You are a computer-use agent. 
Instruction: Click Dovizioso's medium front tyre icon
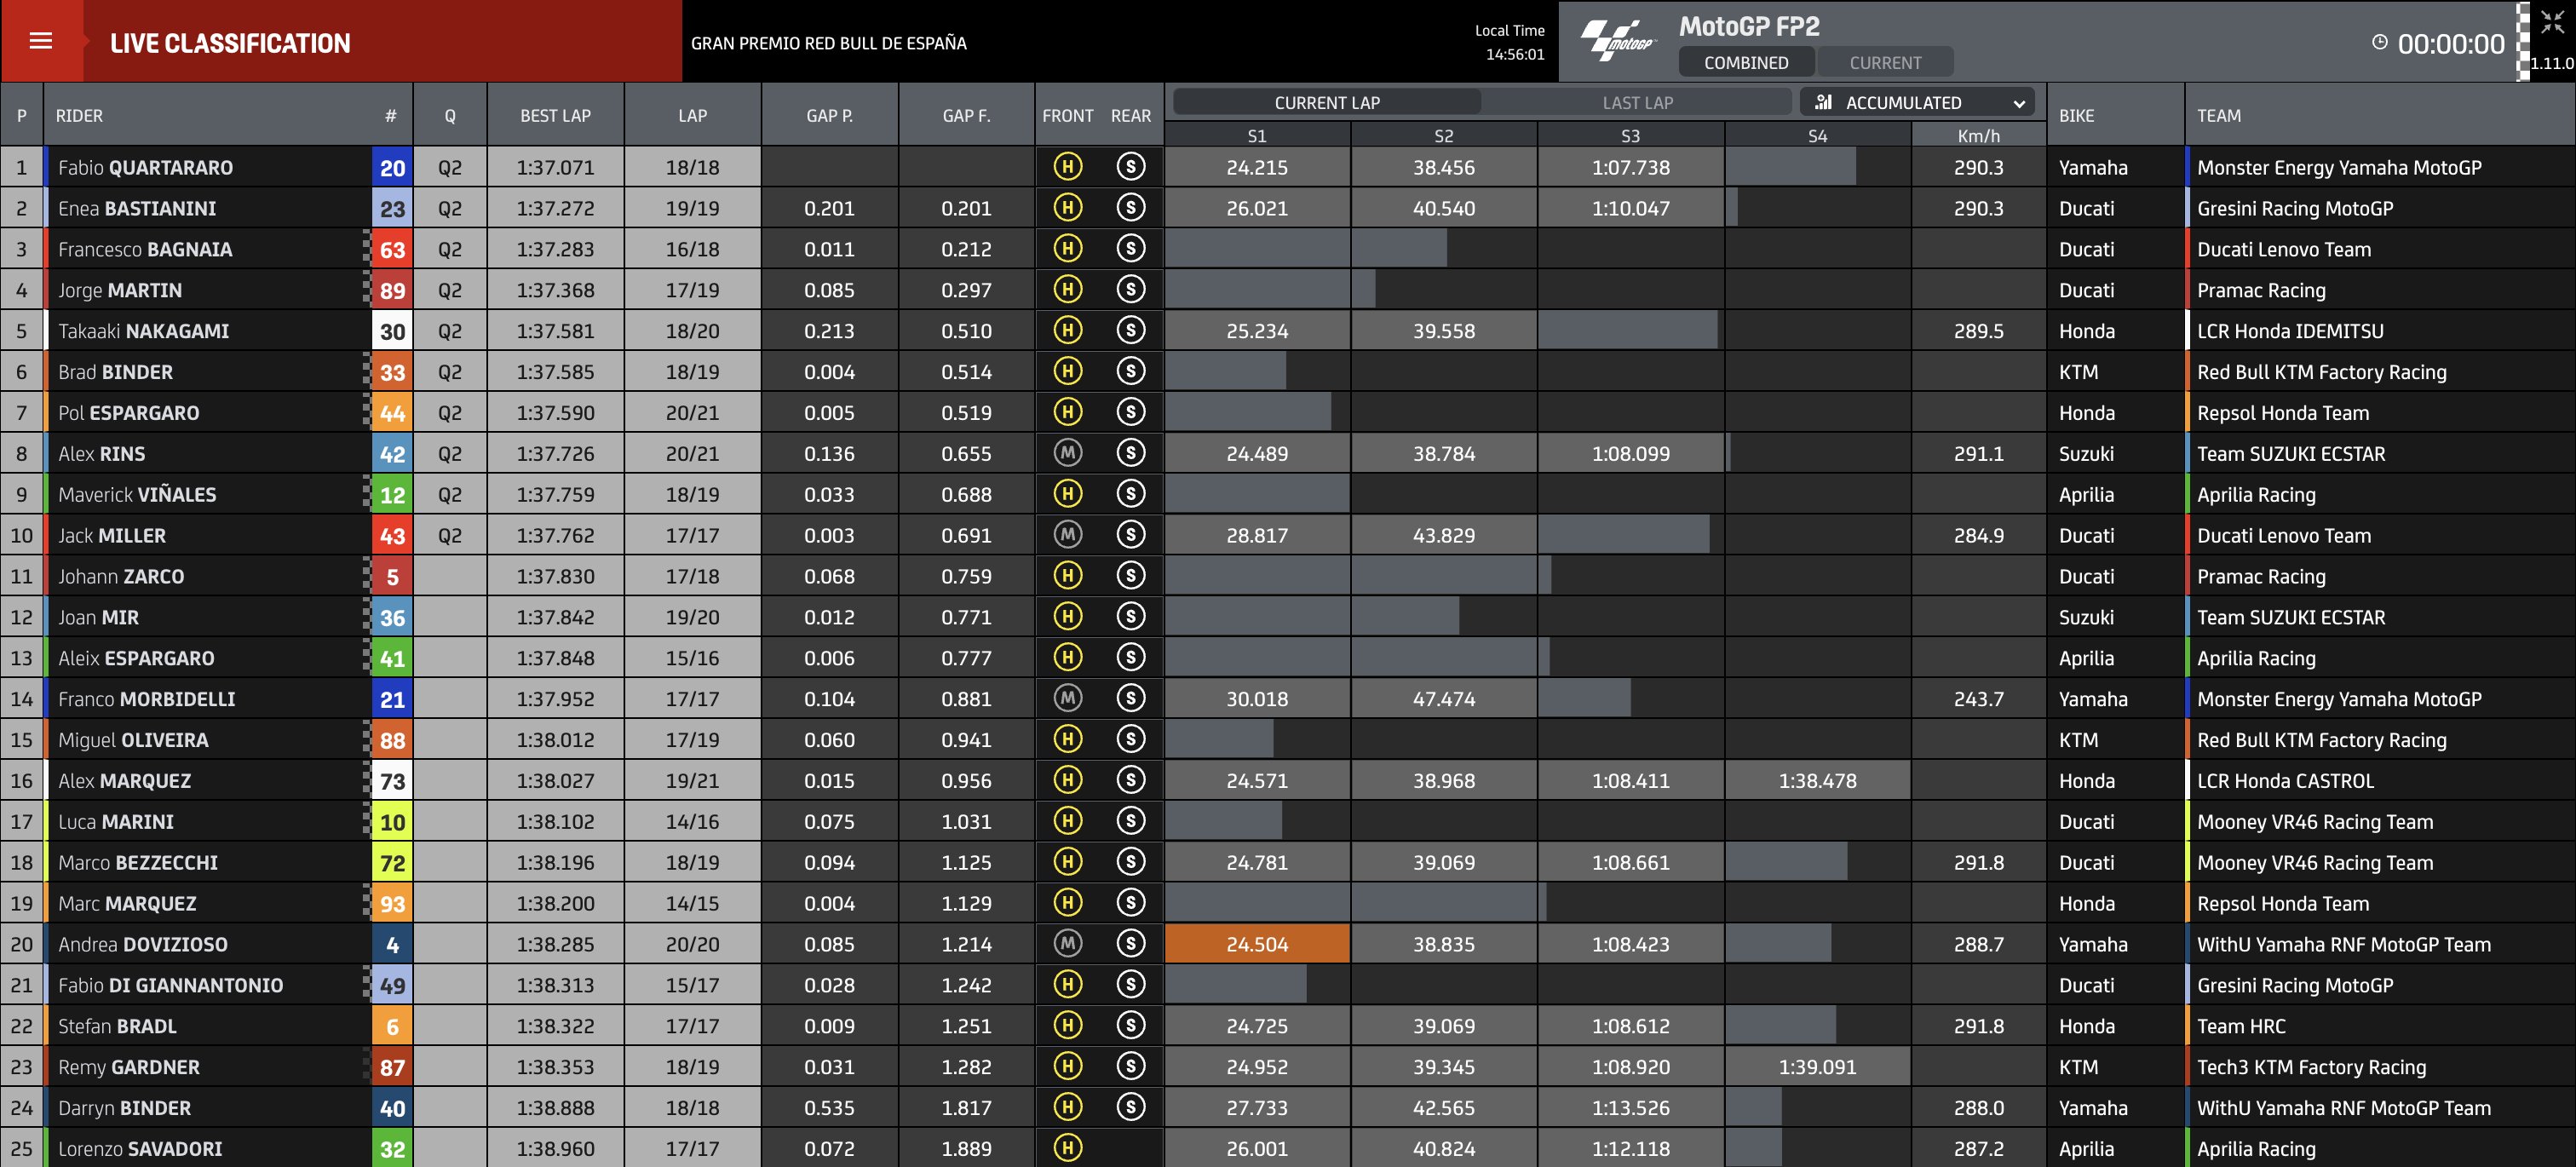point(1068,943)
